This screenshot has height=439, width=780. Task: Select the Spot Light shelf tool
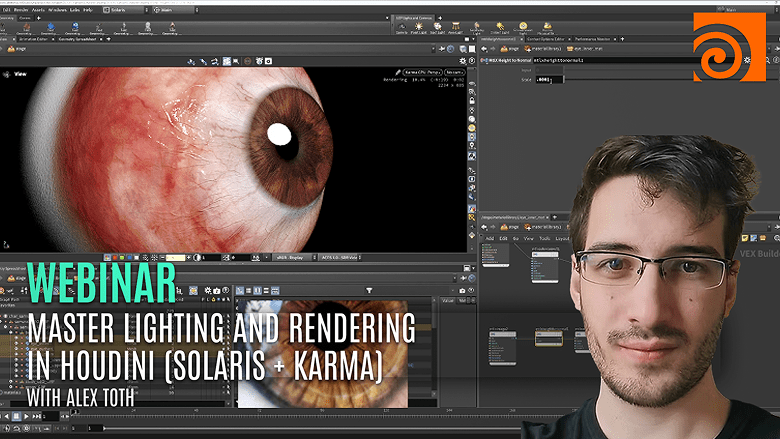(x=437, y=28)
